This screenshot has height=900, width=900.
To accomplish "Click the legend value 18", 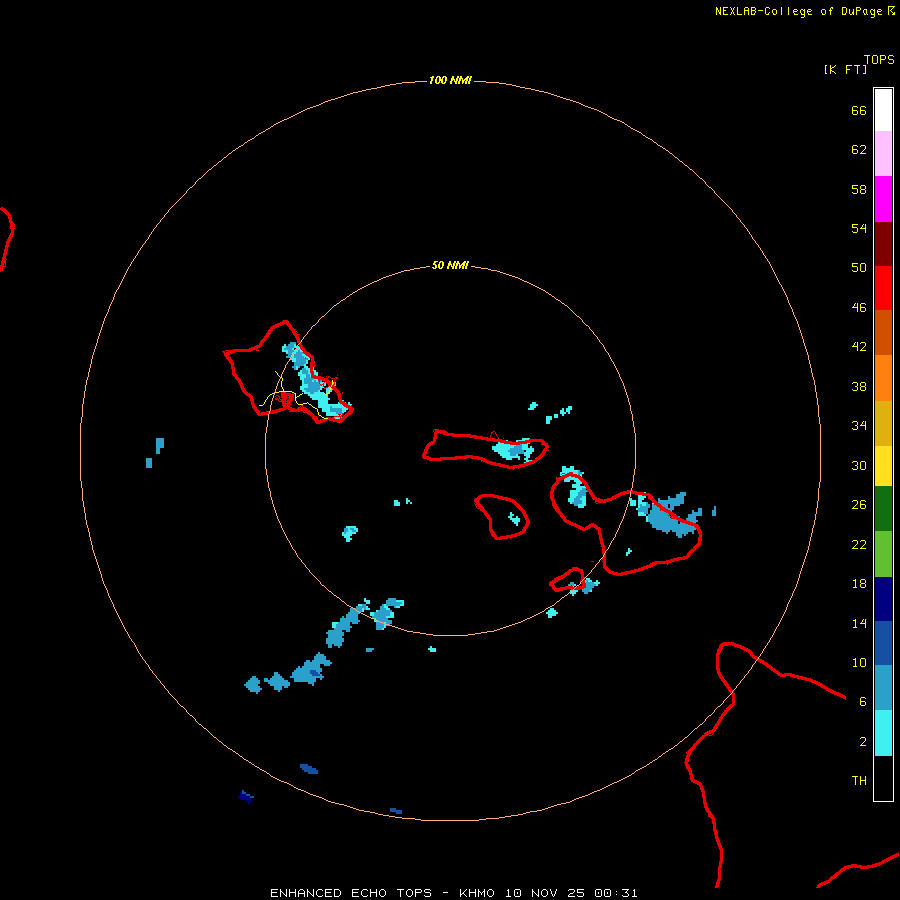I will click(859, 584).
